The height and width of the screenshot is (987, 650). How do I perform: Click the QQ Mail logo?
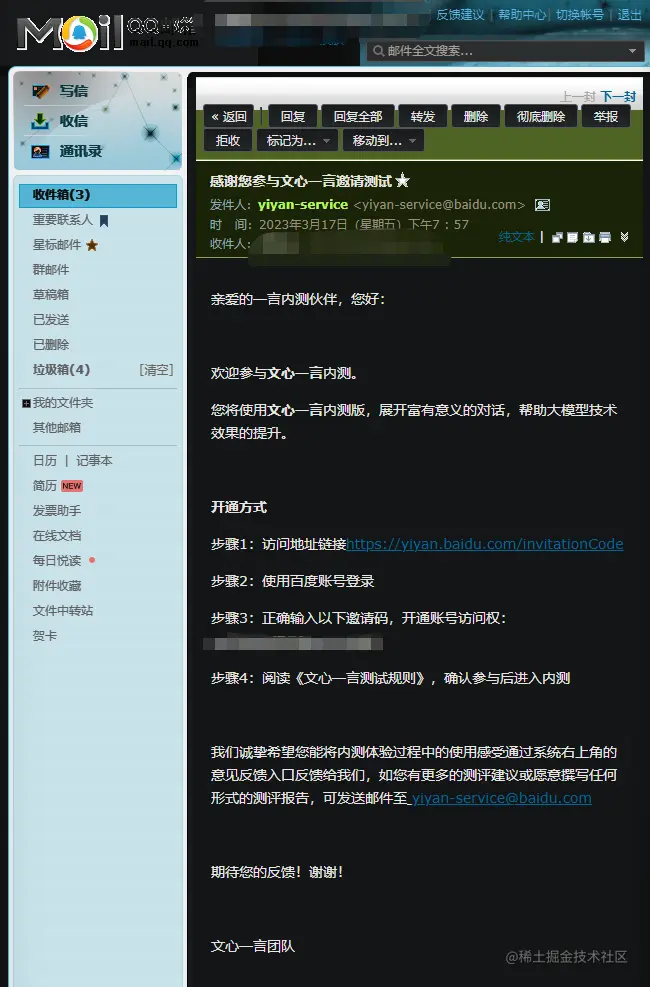pos(107,33)
